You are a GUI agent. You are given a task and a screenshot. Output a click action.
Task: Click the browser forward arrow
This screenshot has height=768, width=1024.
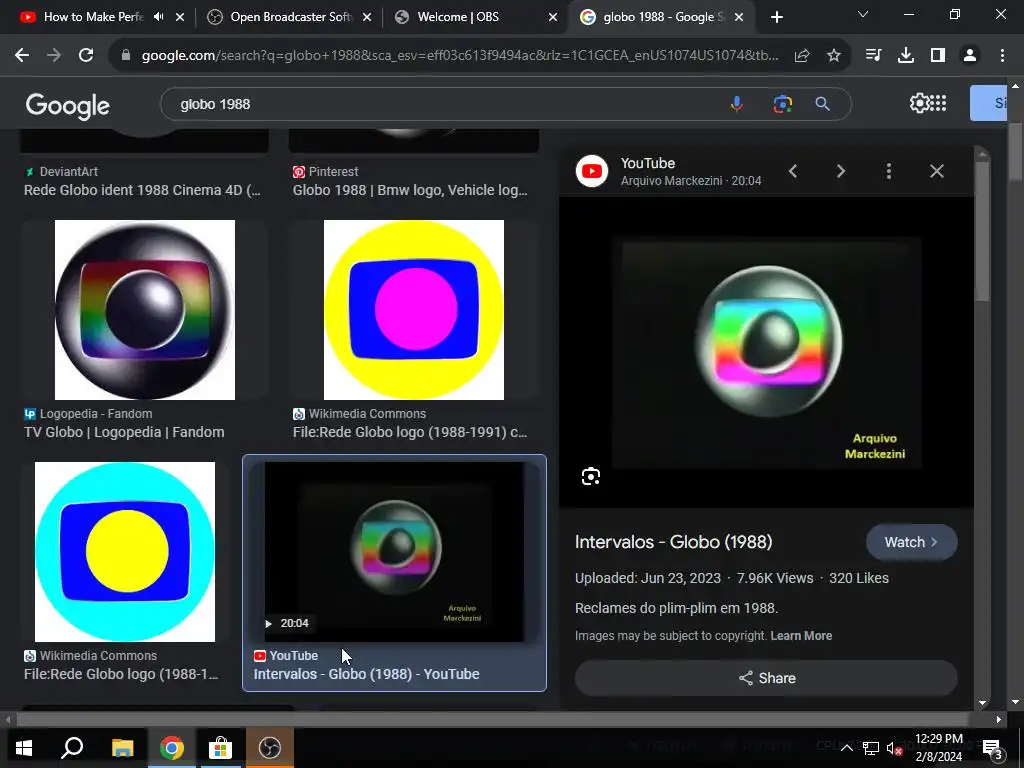click(54, 56)
